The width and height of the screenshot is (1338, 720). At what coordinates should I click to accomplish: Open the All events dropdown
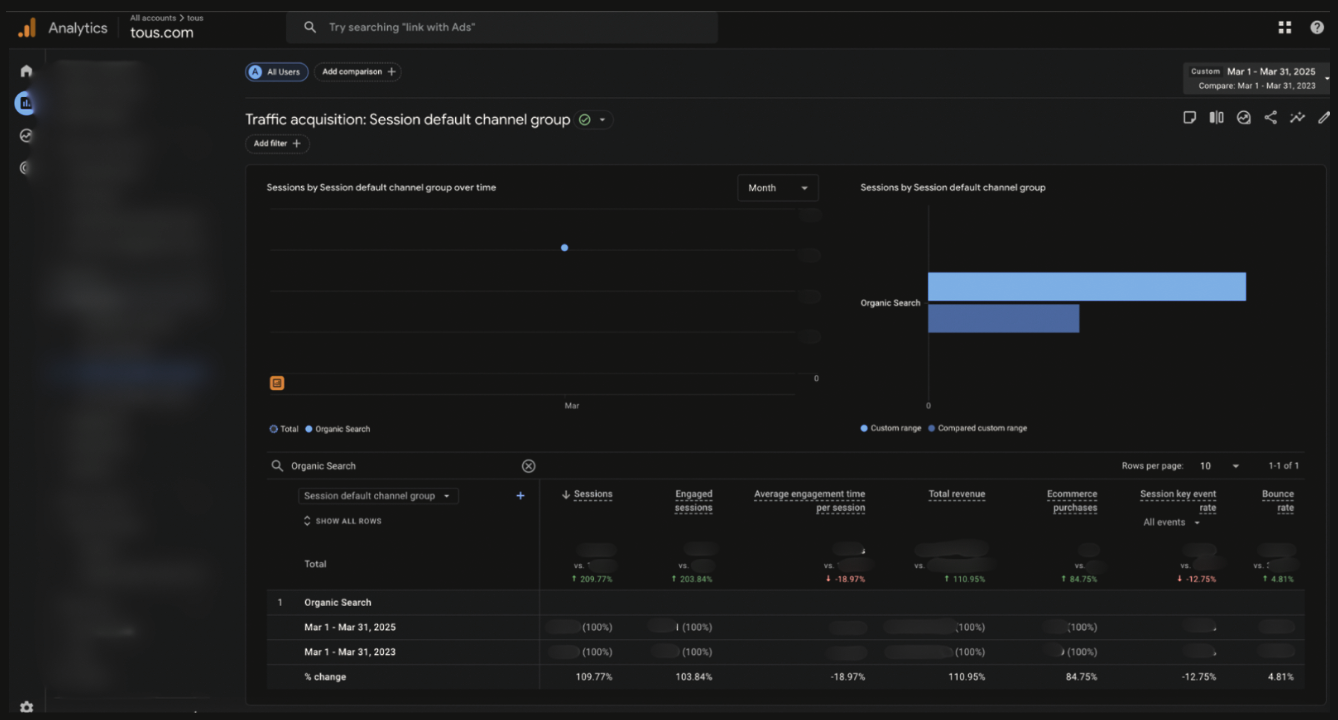(x=1172, y=522)
